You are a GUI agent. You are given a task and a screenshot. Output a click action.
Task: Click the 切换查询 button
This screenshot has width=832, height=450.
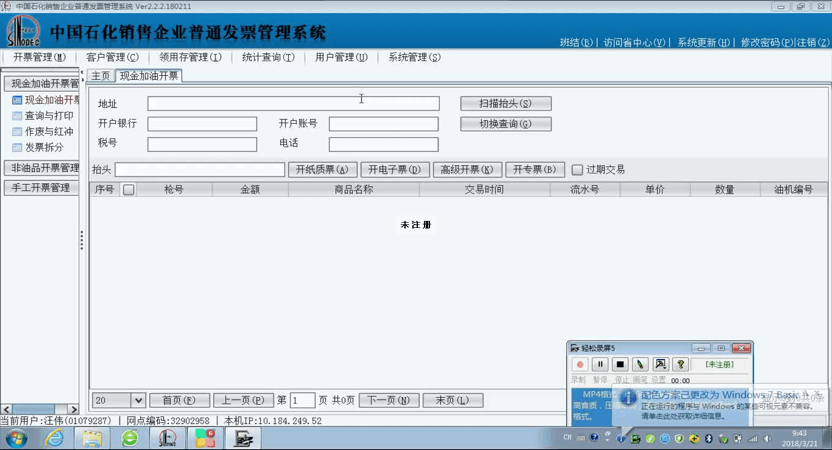(x=506, y=124)
